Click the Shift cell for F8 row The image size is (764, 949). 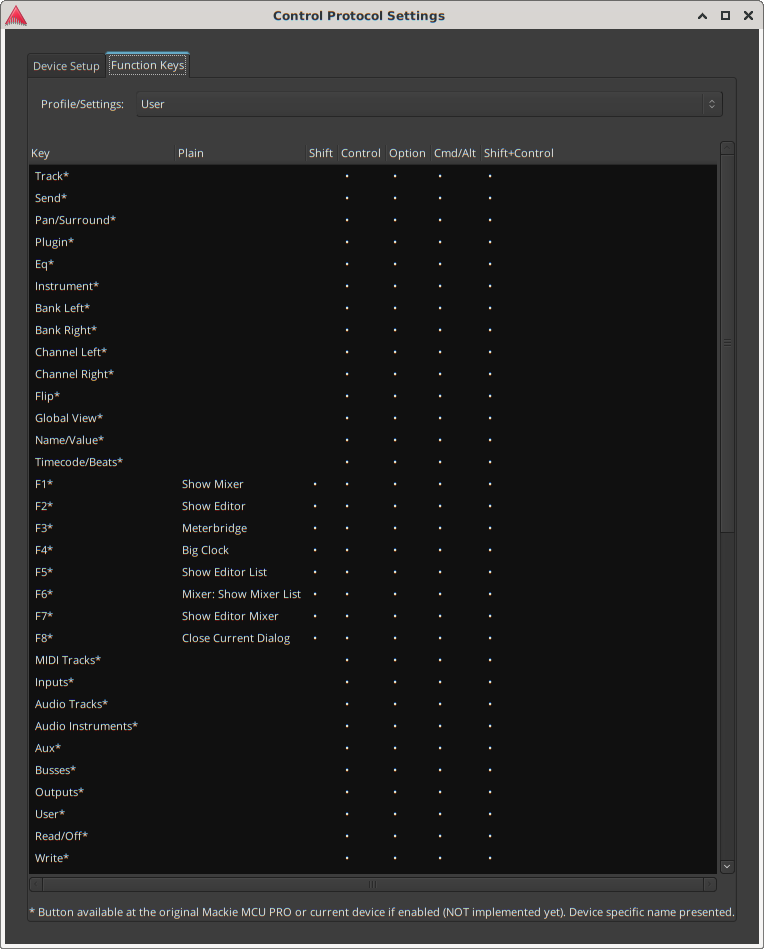[315, 638]
